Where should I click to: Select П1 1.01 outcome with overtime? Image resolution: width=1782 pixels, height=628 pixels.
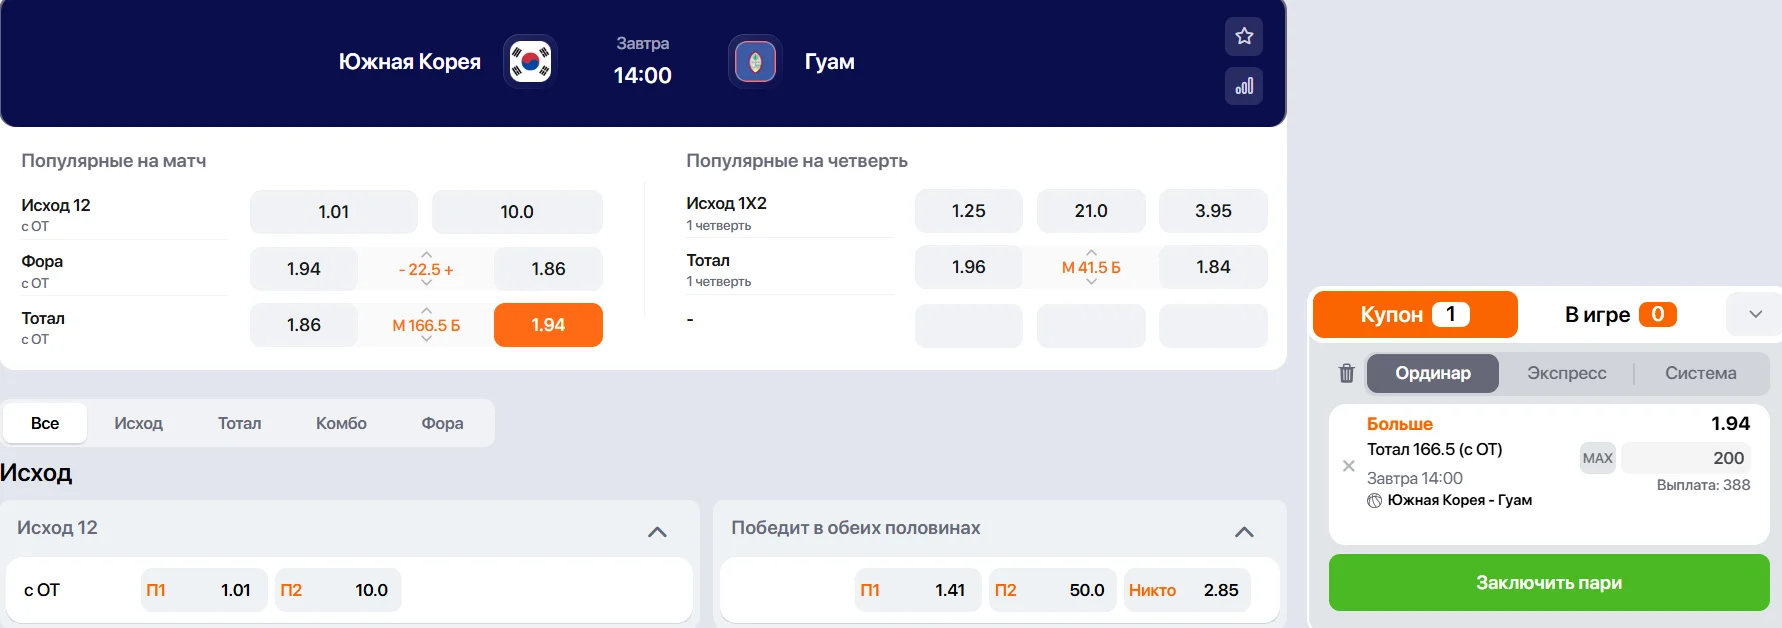tap(203, 590)
